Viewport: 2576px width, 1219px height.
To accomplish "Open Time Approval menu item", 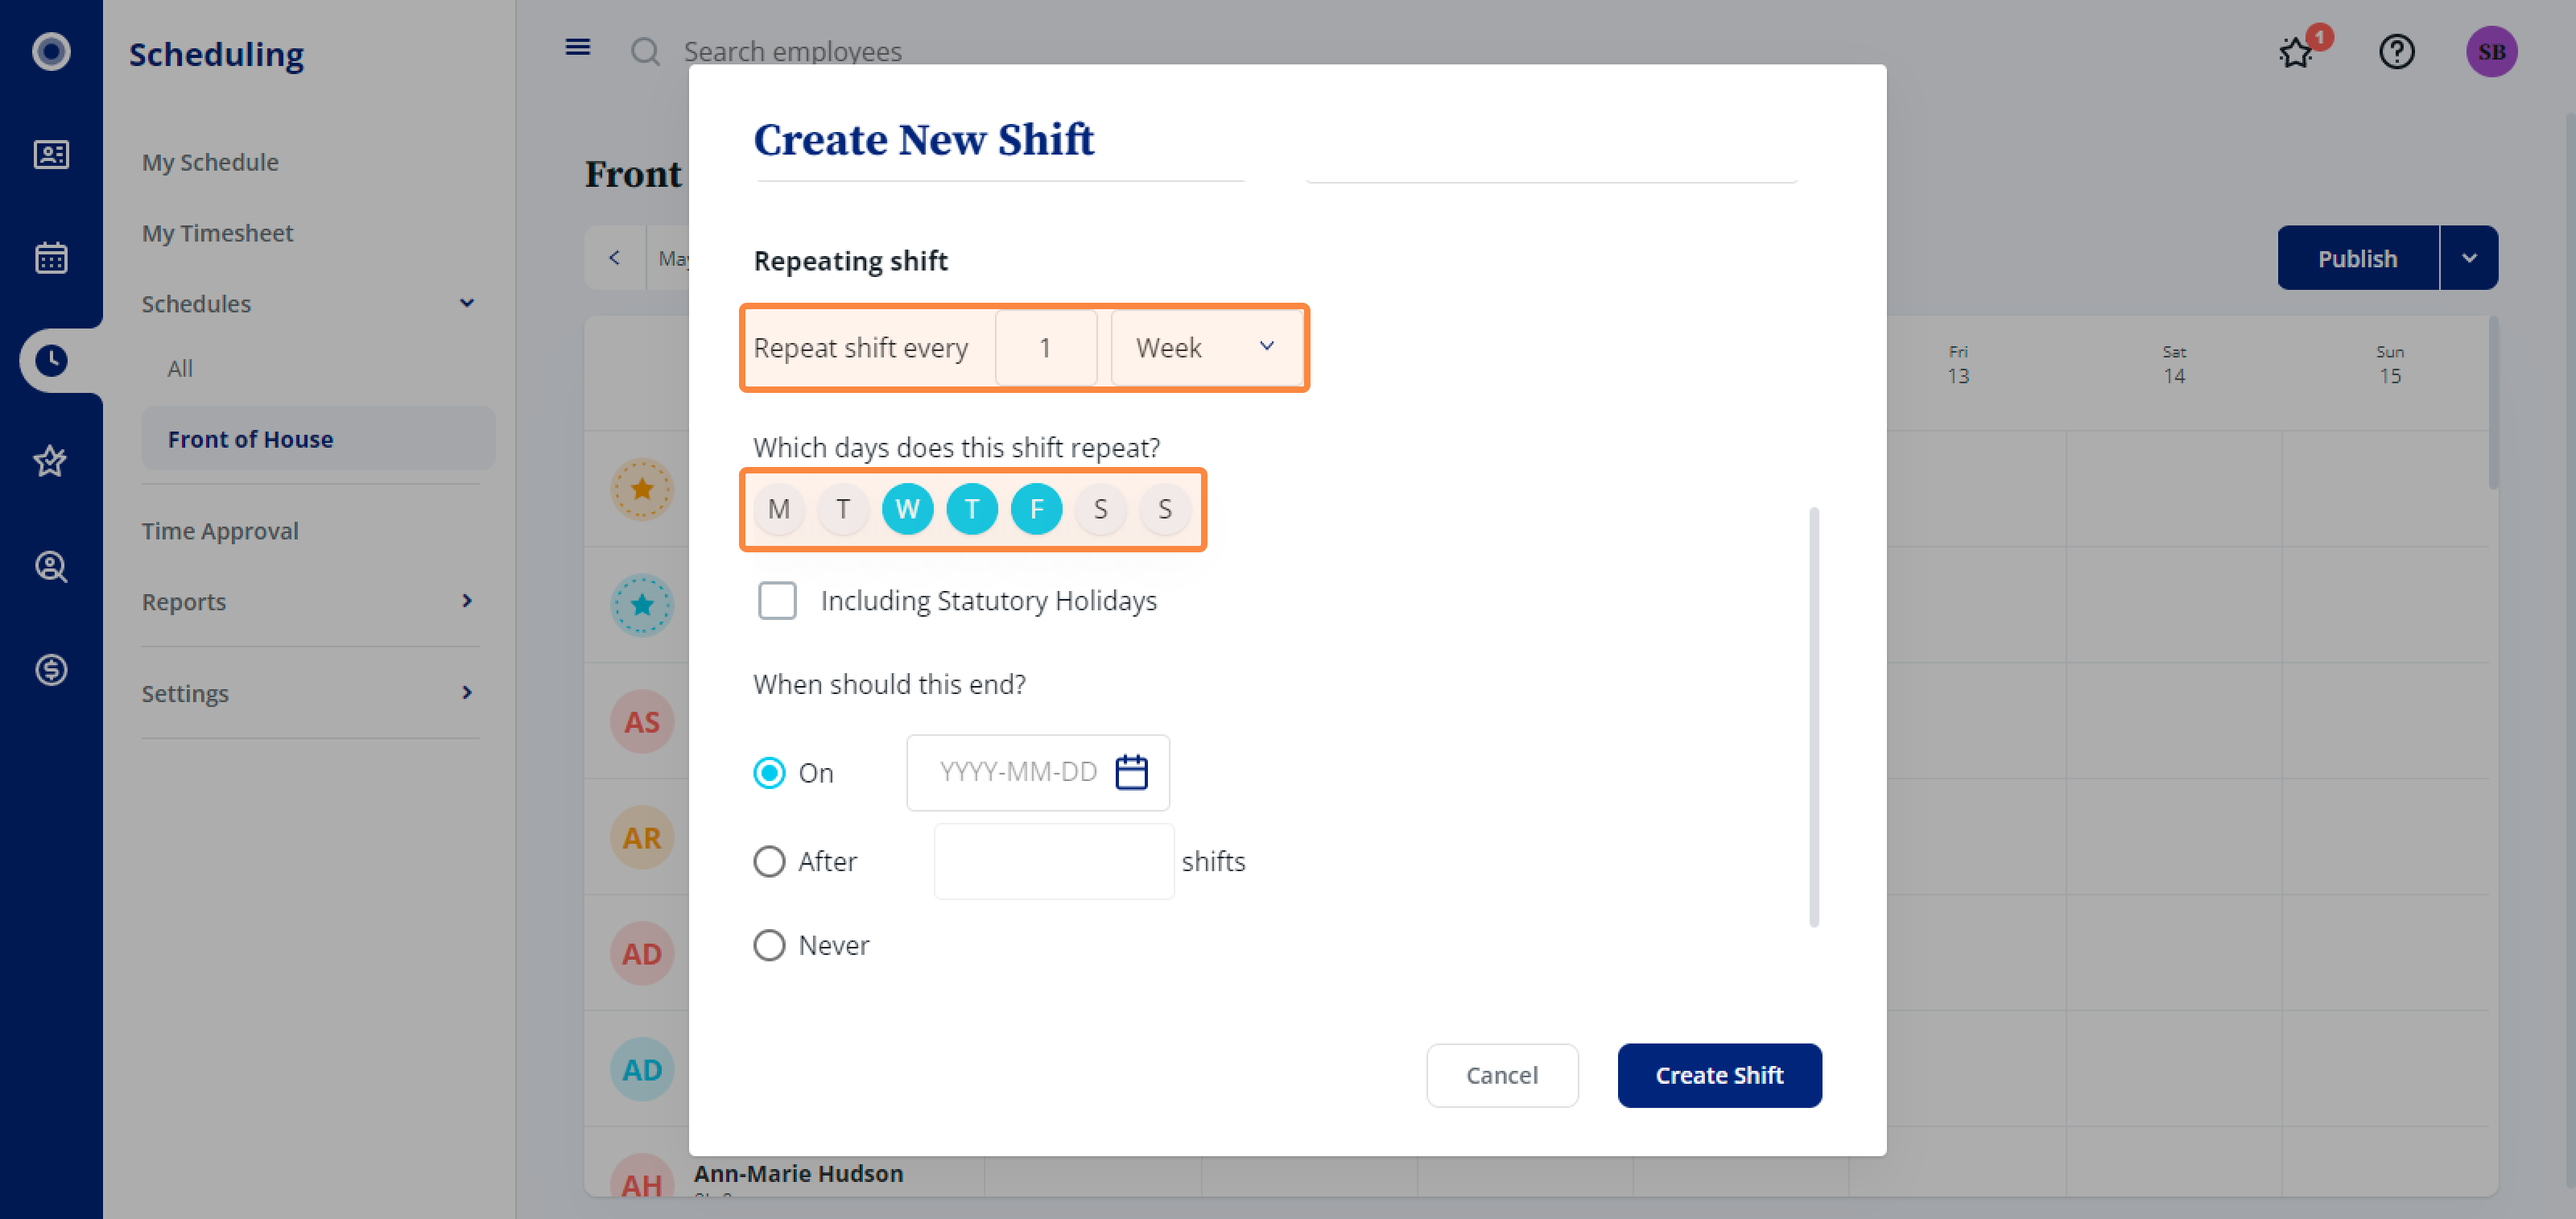I will coord(220,531).
